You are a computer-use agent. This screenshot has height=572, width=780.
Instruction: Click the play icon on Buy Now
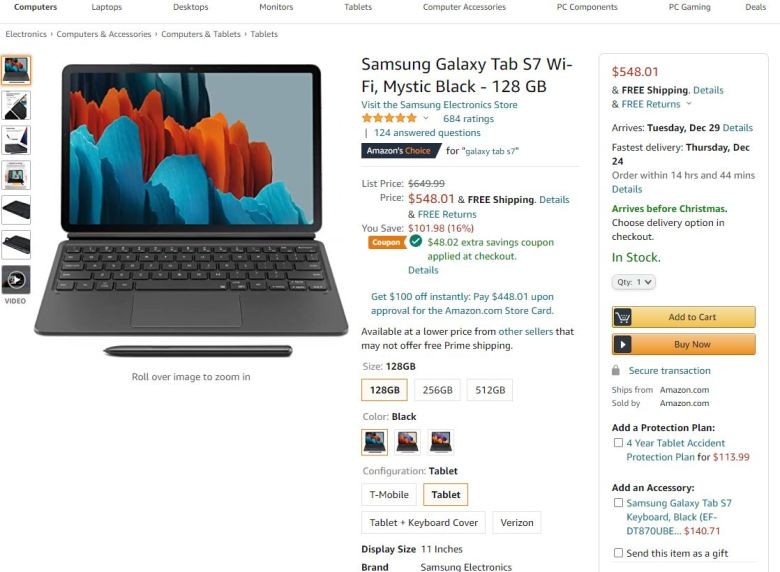[x=622, y=344]
